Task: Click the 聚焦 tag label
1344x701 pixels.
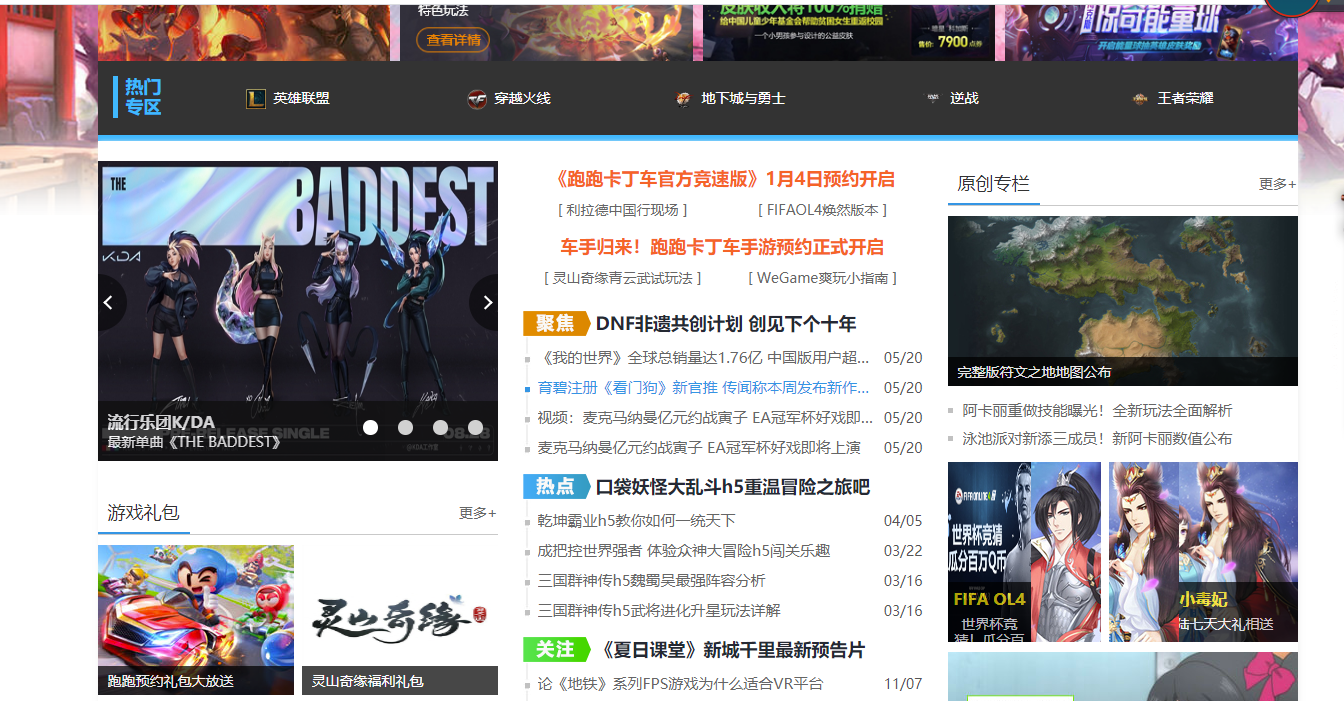Action: tap(556, 323)
